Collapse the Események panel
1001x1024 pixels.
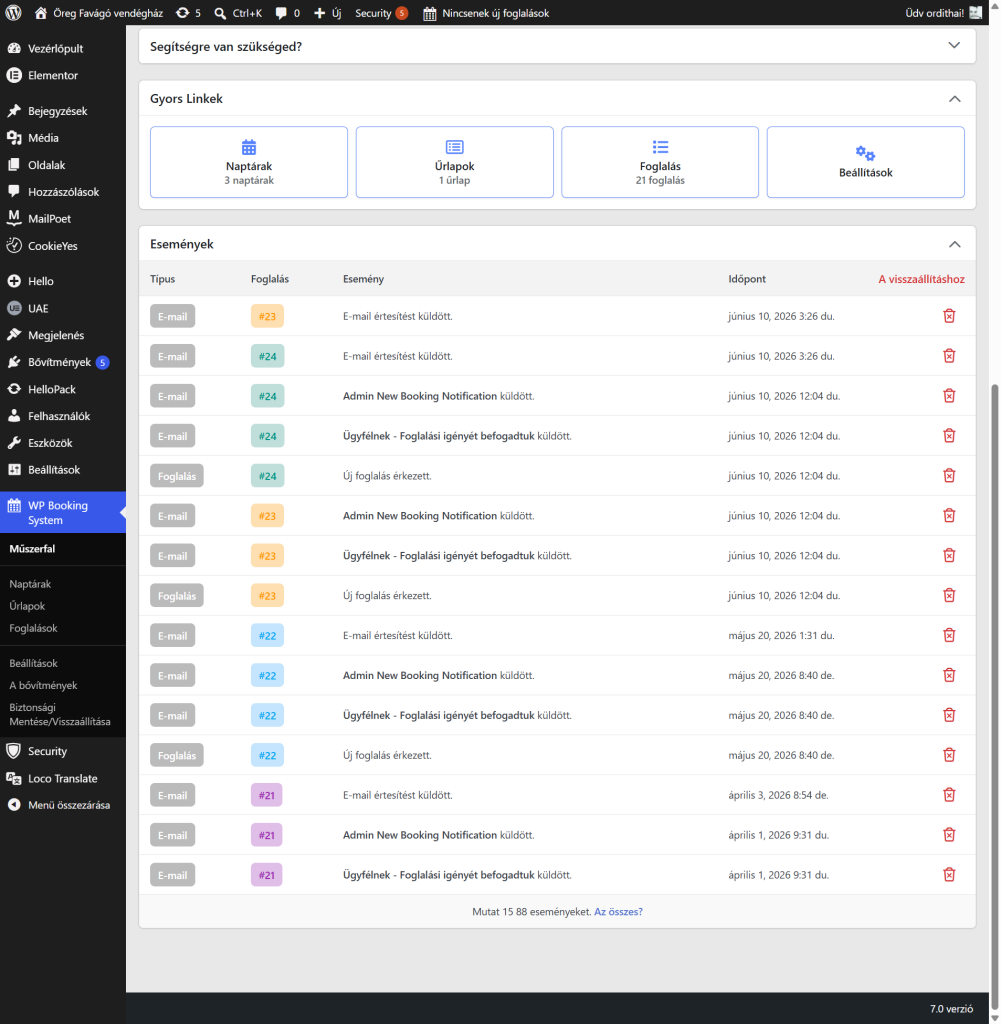[954, 244]
